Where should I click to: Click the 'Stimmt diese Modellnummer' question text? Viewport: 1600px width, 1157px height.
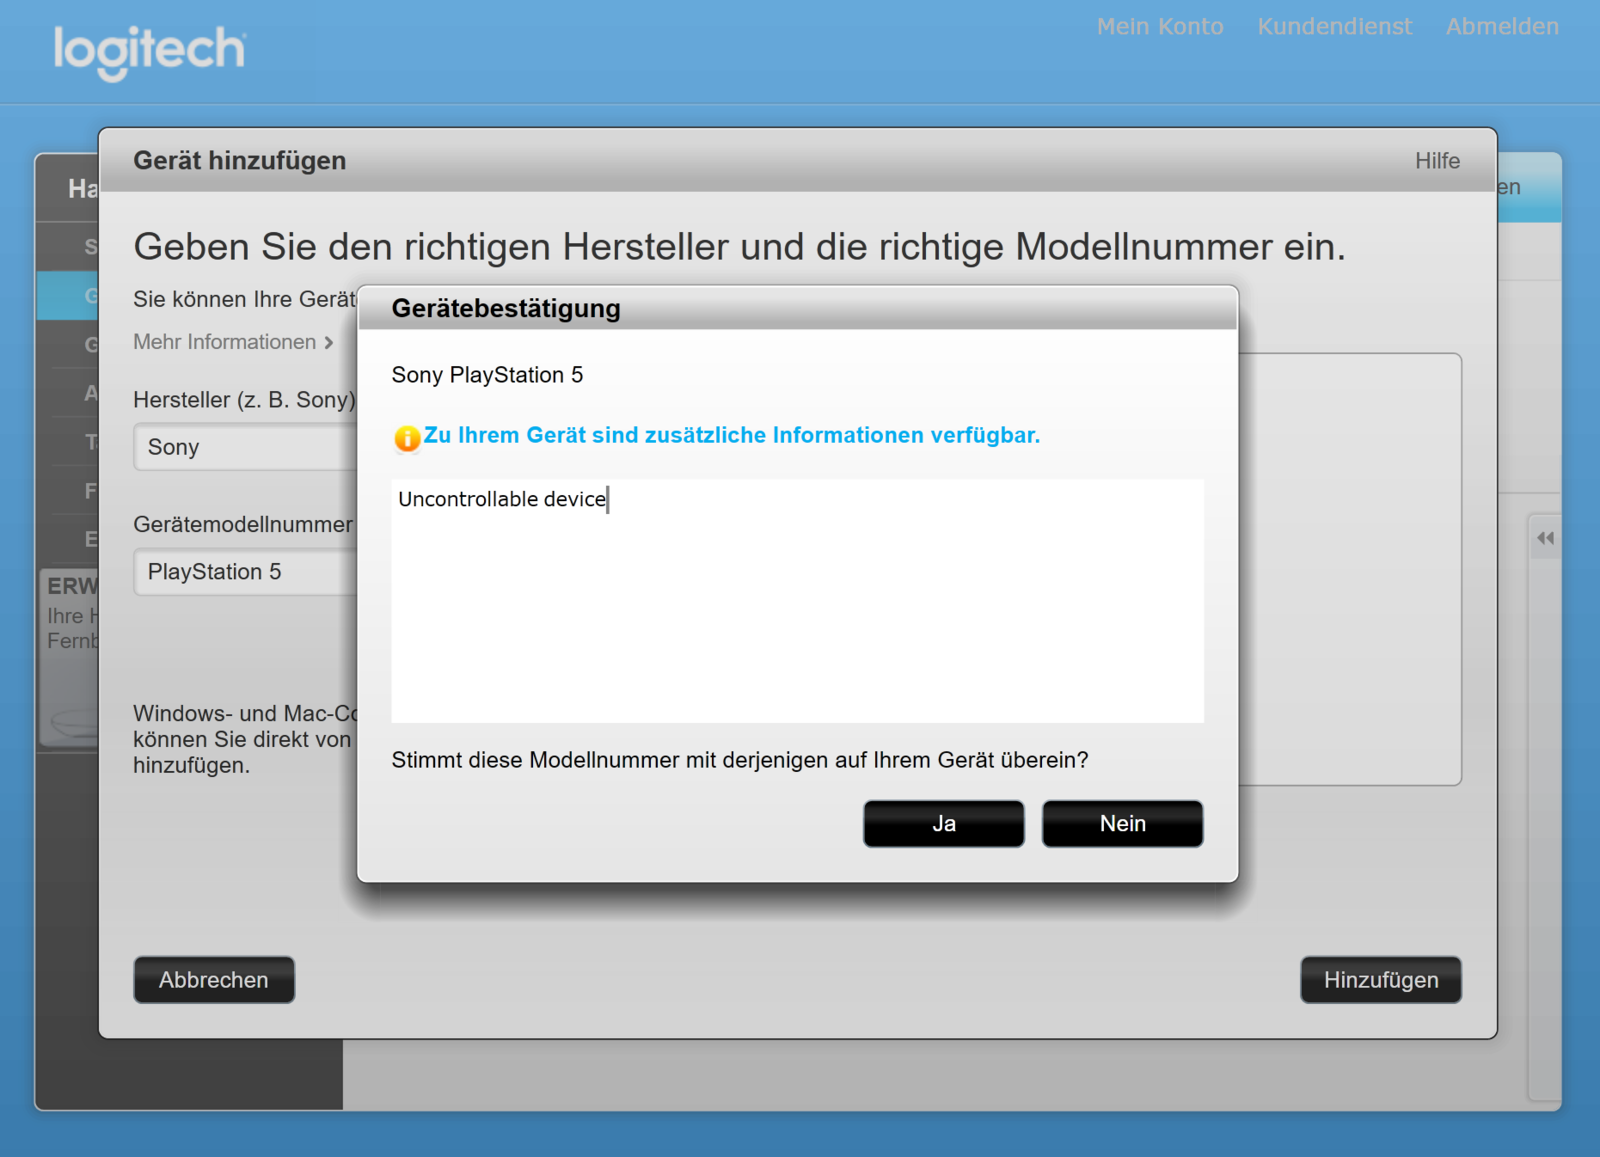point(740,760)
